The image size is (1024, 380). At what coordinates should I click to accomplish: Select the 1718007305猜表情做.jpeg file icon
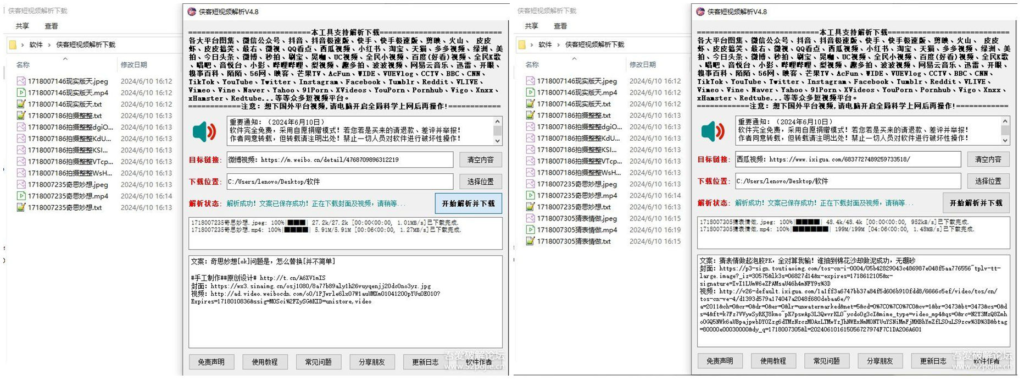tap(531, 218)
